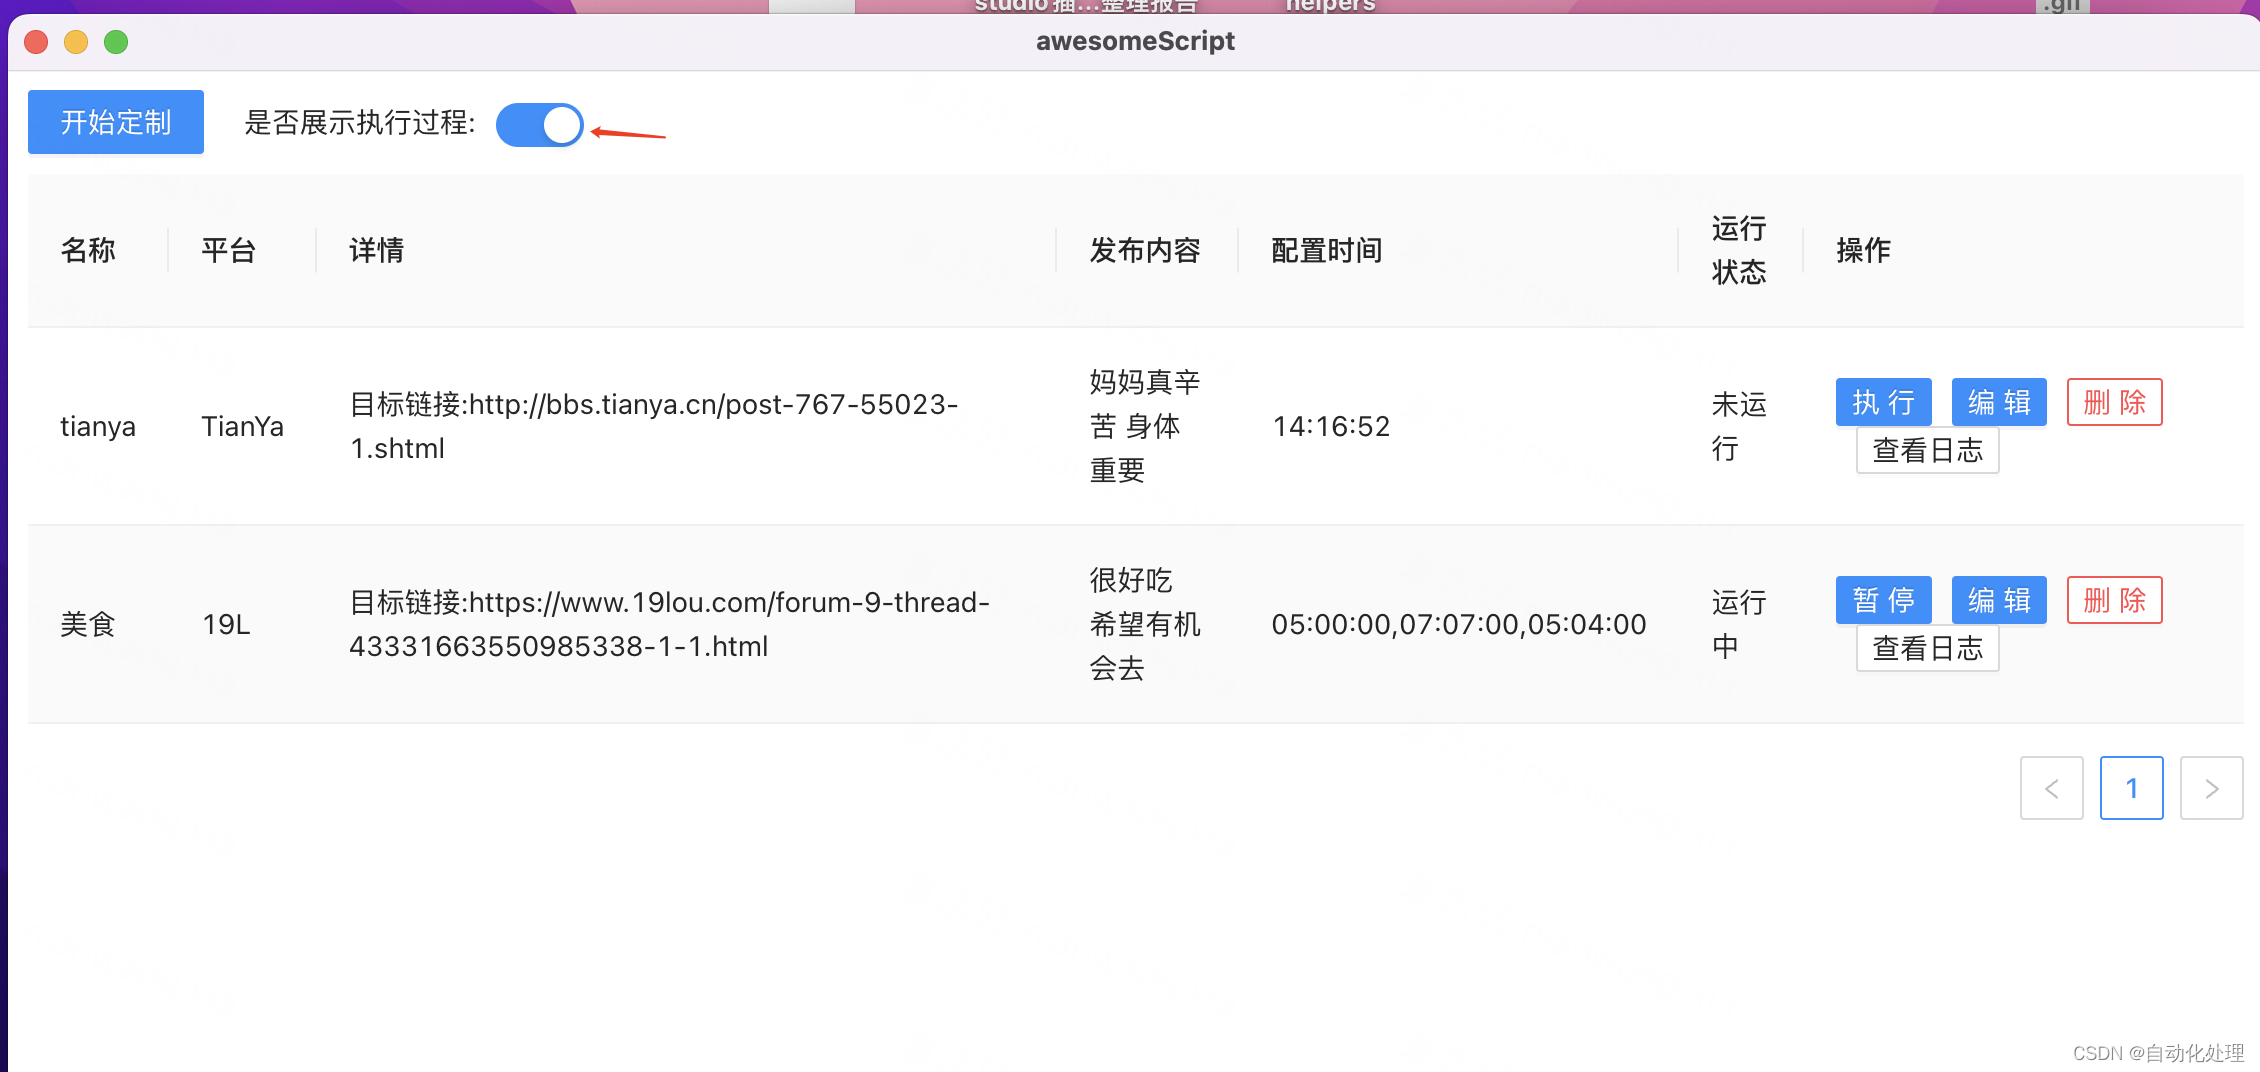Click the 未运行 status cell
The height and width of the screenshot is (1072, 2260).
pyautogui.click(x=1739, y=426)
